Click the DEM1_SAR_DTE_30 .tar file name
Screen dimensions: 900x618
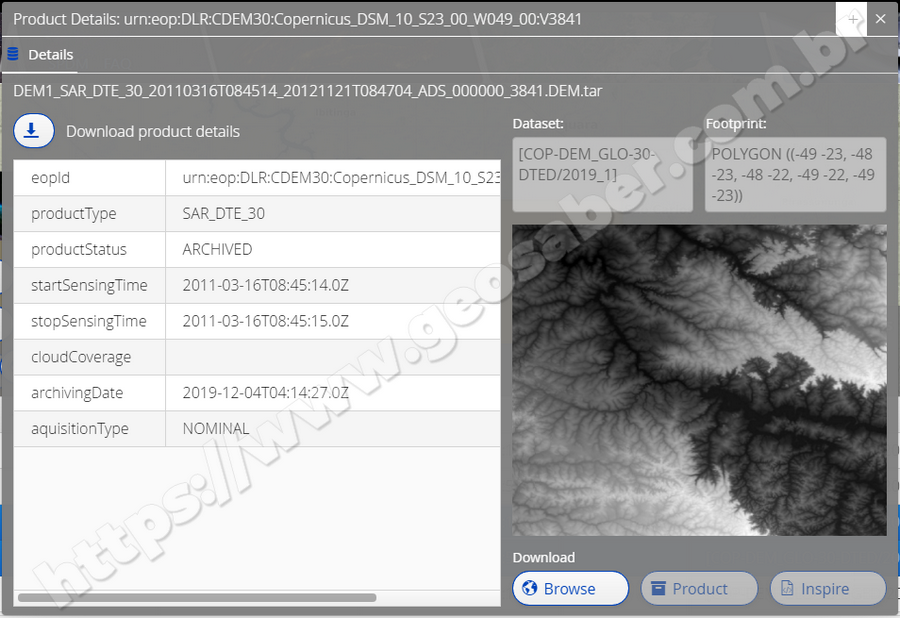(308, 91)
